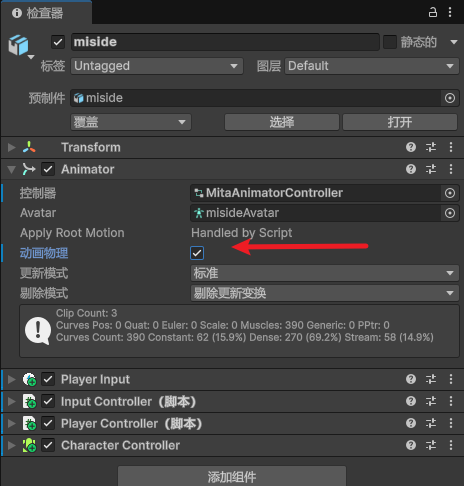Open the Animator component three-dot menu

pos(451,169)
